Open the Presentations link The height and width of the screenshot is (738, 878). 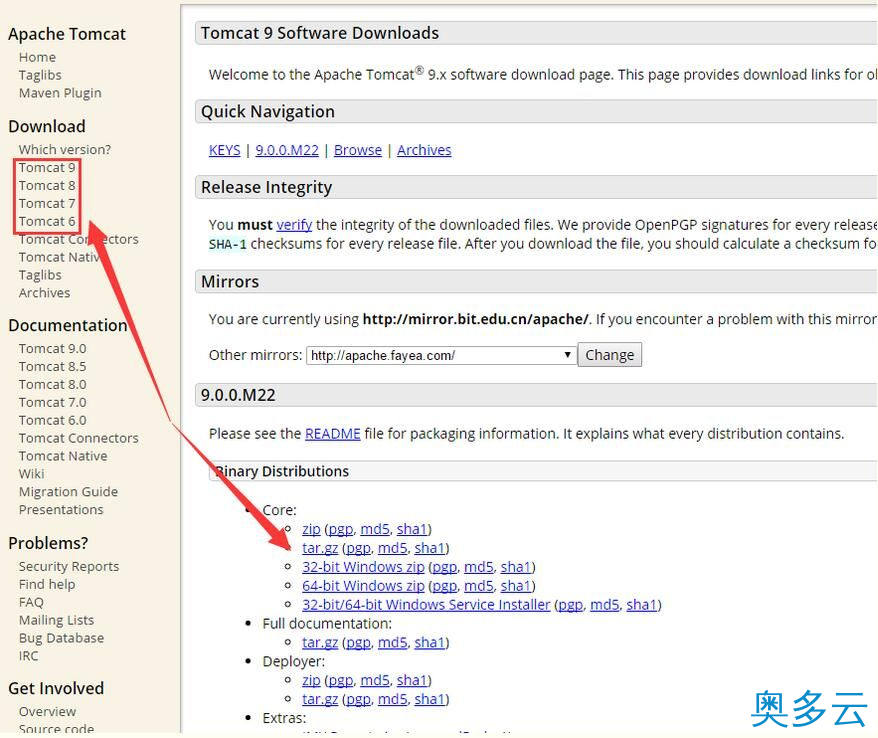[x=61, y=510]
